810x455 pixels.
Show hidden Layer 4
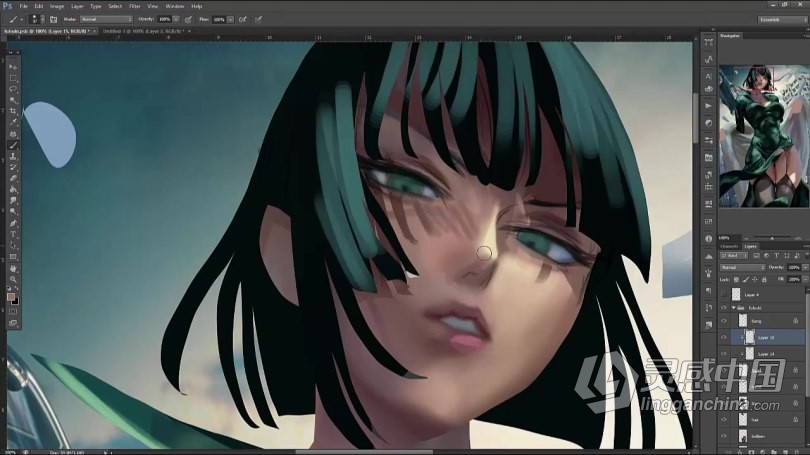724,294
